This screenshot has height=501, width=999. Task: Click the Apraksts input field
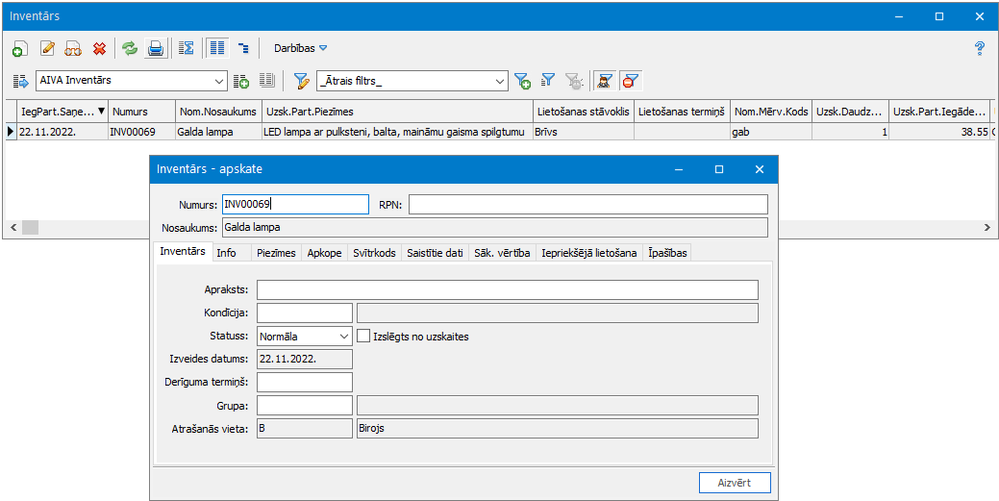(507, 290)
